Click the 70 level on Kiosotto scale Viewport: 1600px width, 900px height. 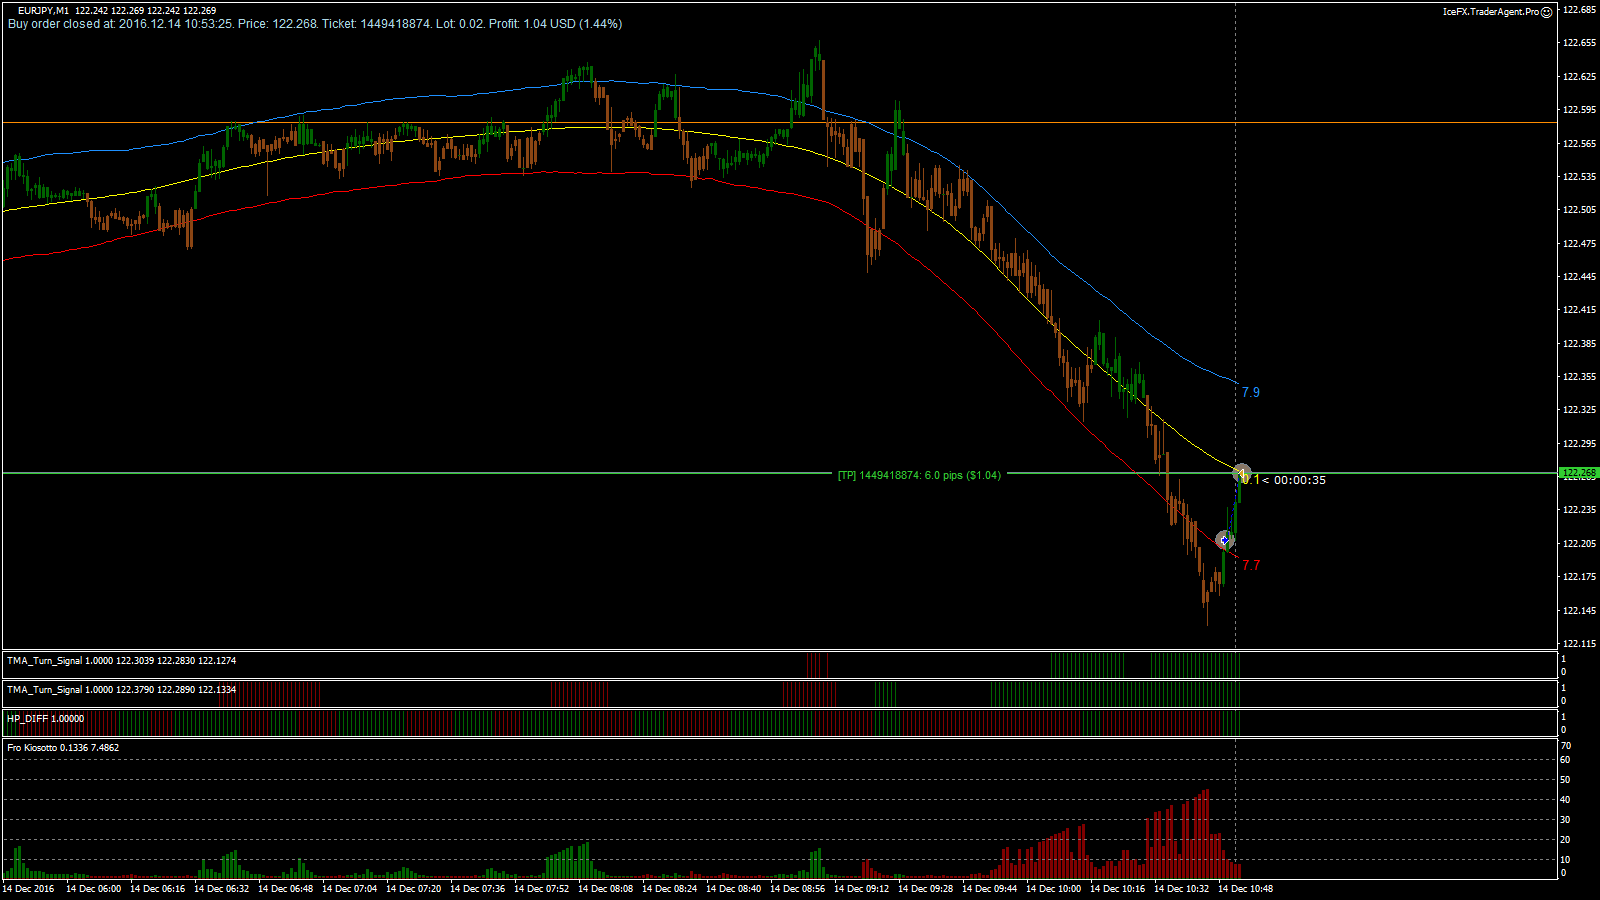tap(1566, 746)
